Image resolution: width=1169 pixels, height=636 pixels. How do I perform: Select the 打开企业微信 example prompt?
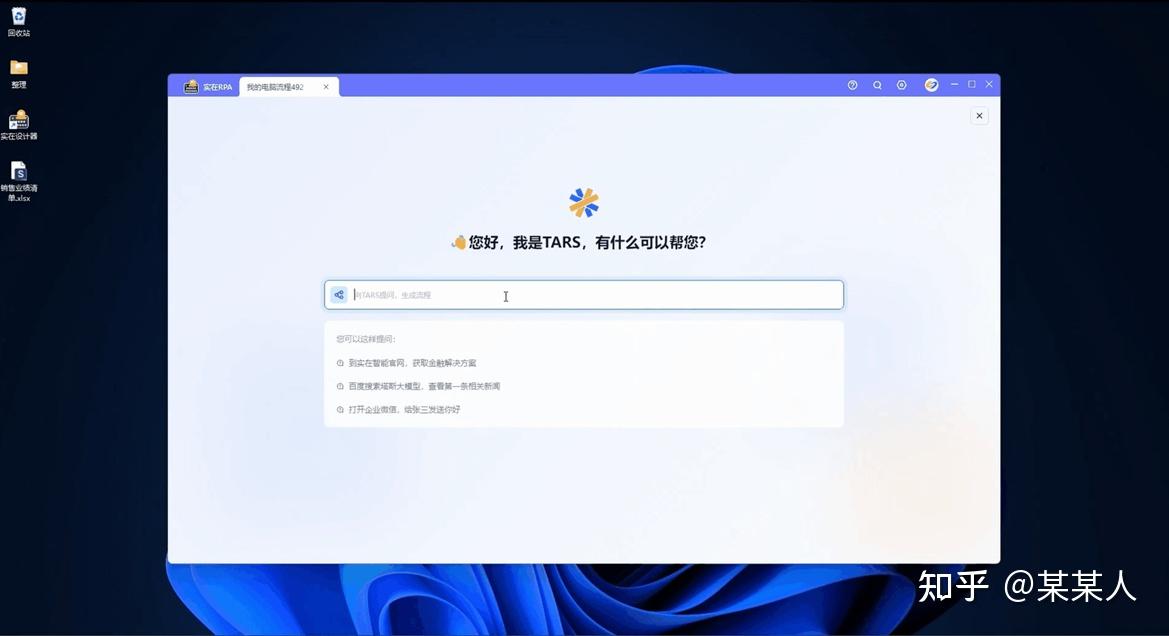(x=407, y=409)
